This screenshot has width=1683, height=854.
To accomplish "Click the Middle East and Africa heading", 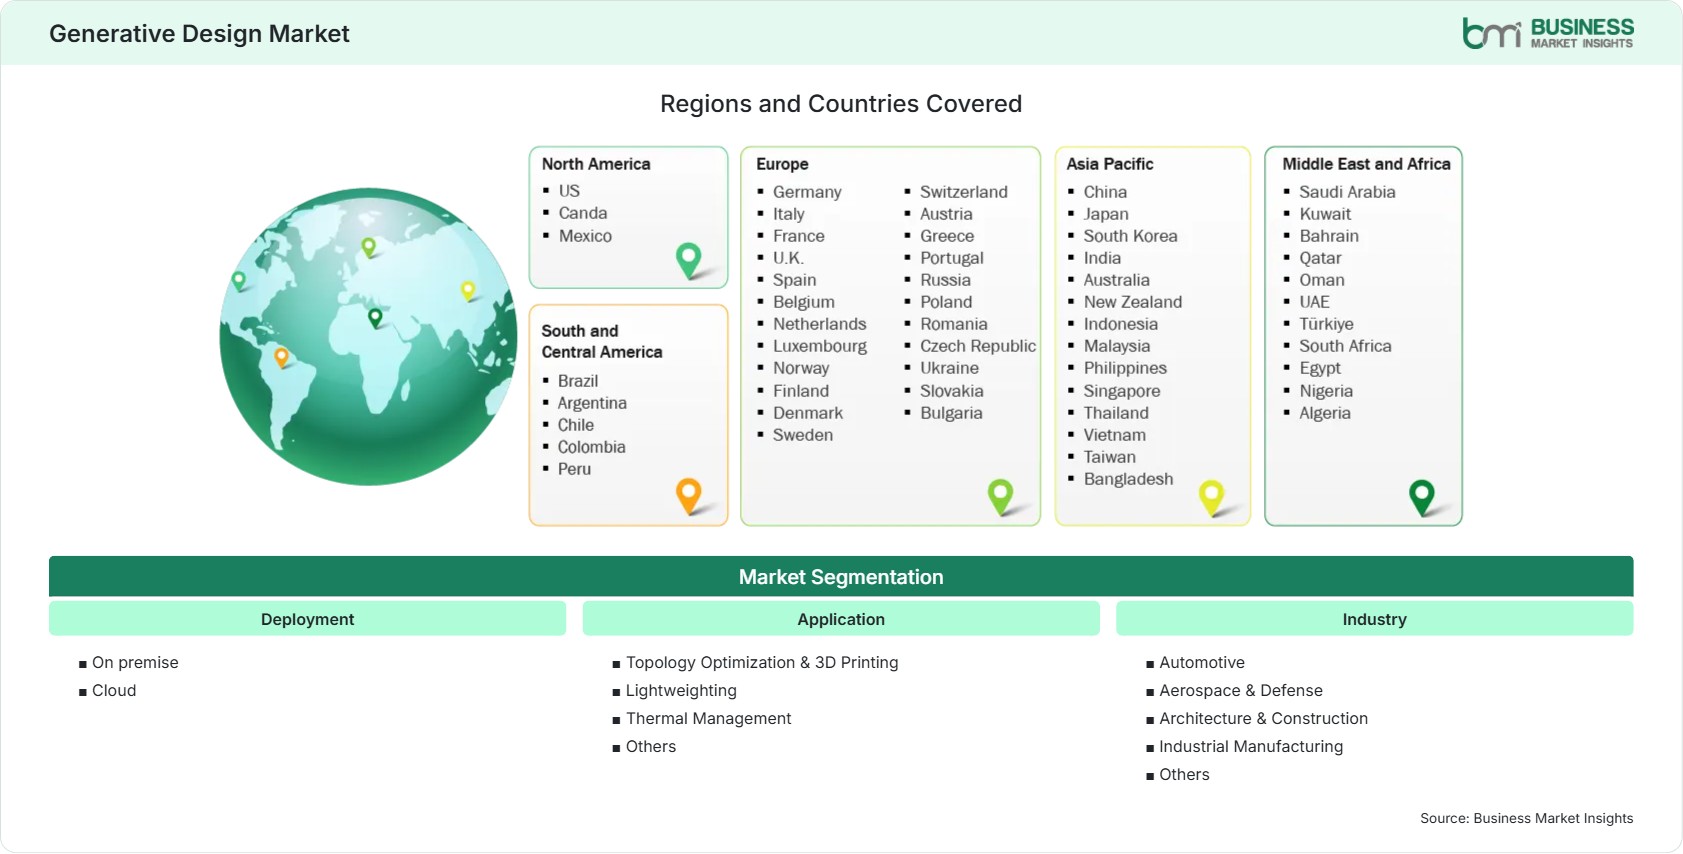I will pos(1366,164).
